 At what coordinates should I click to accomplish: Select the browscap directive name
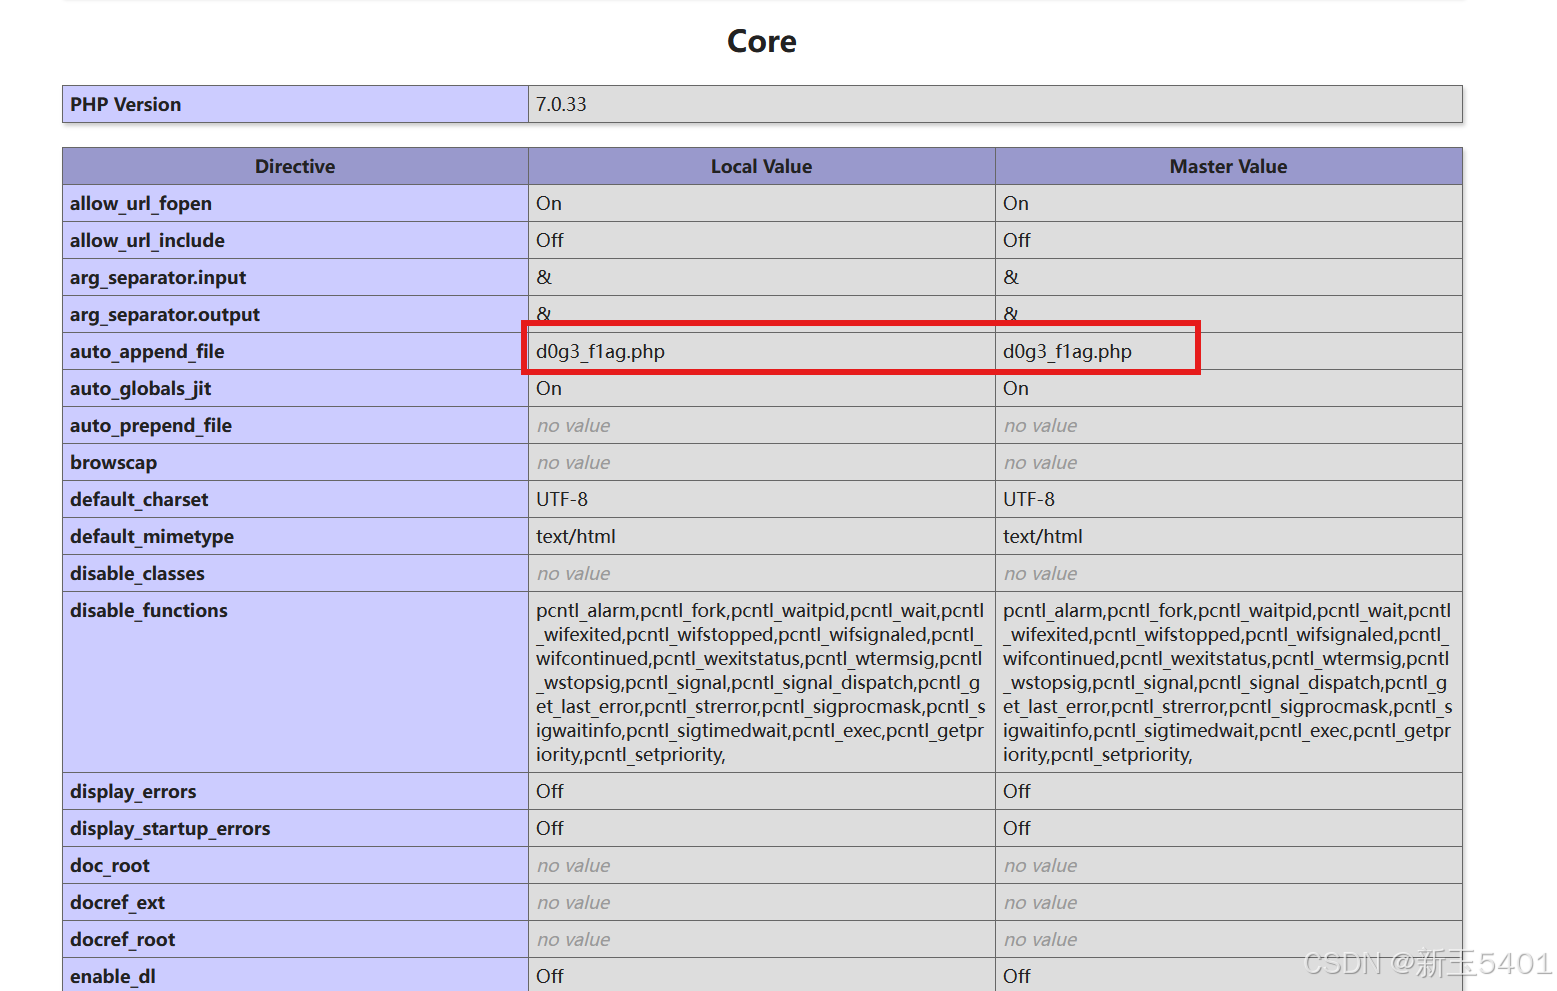[113, 463]
